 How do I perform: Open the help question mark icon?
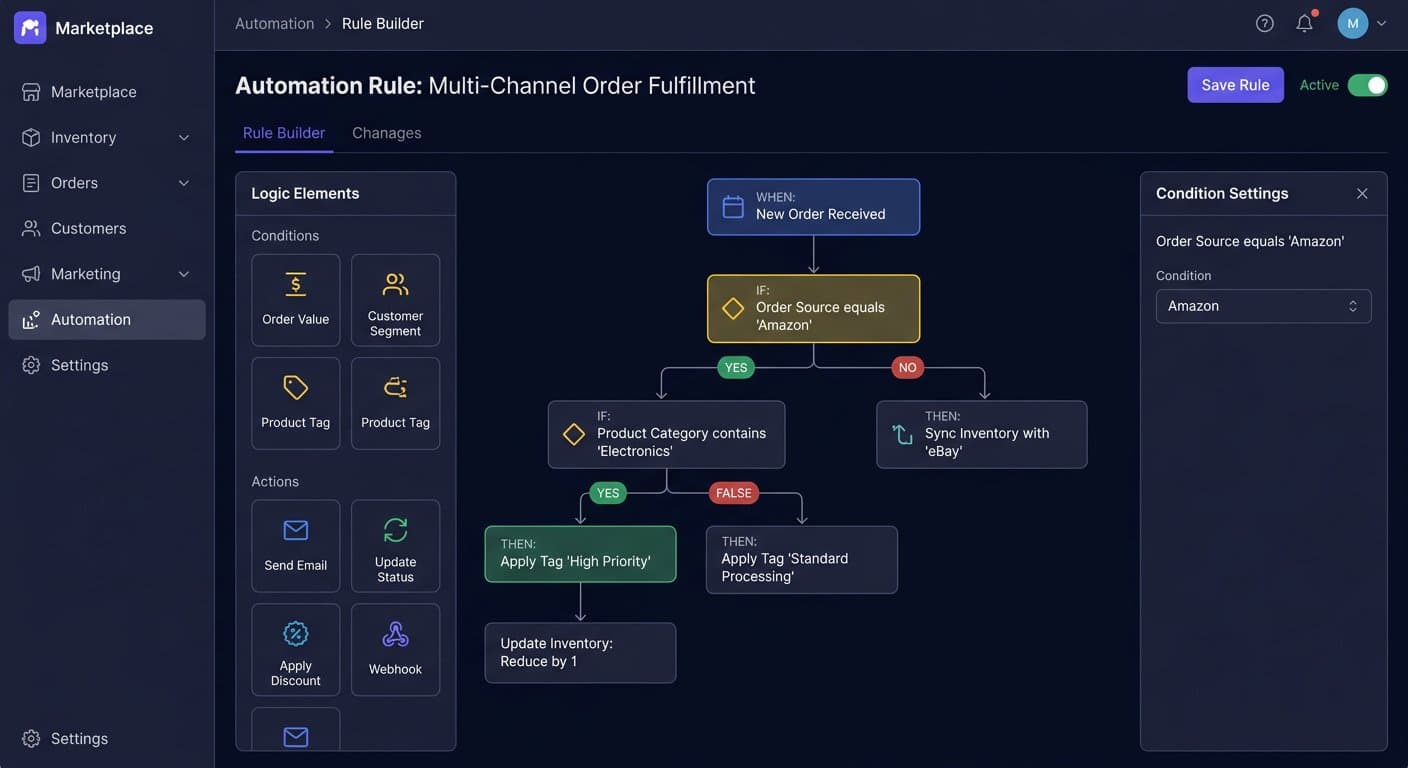(1265, 23)
